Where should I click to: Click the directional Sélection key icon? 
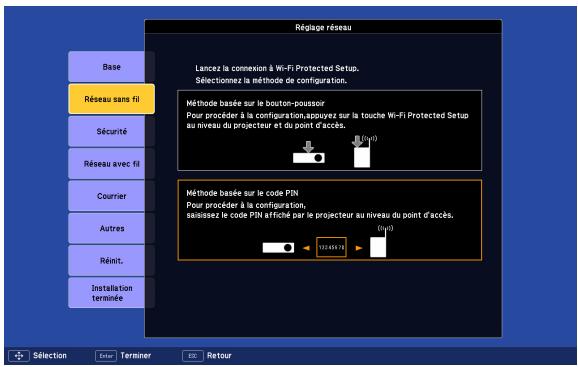coord(19,356)
